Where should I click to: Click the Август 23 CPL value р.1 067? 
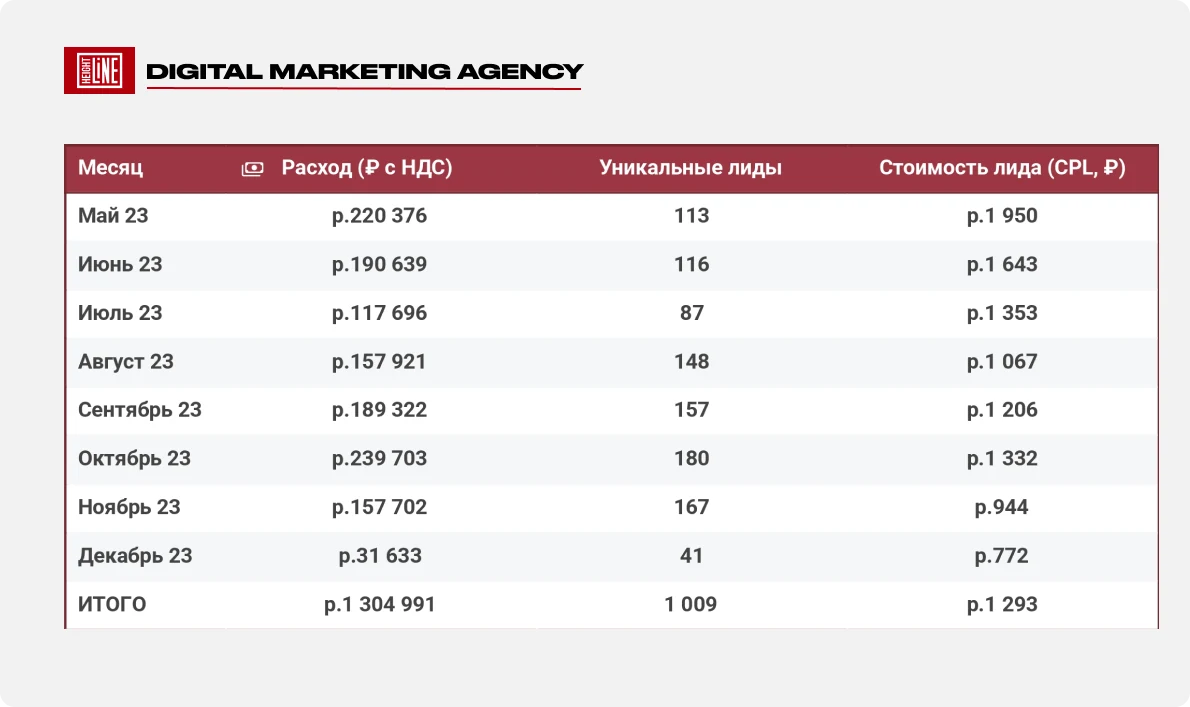pos(1002,361)
